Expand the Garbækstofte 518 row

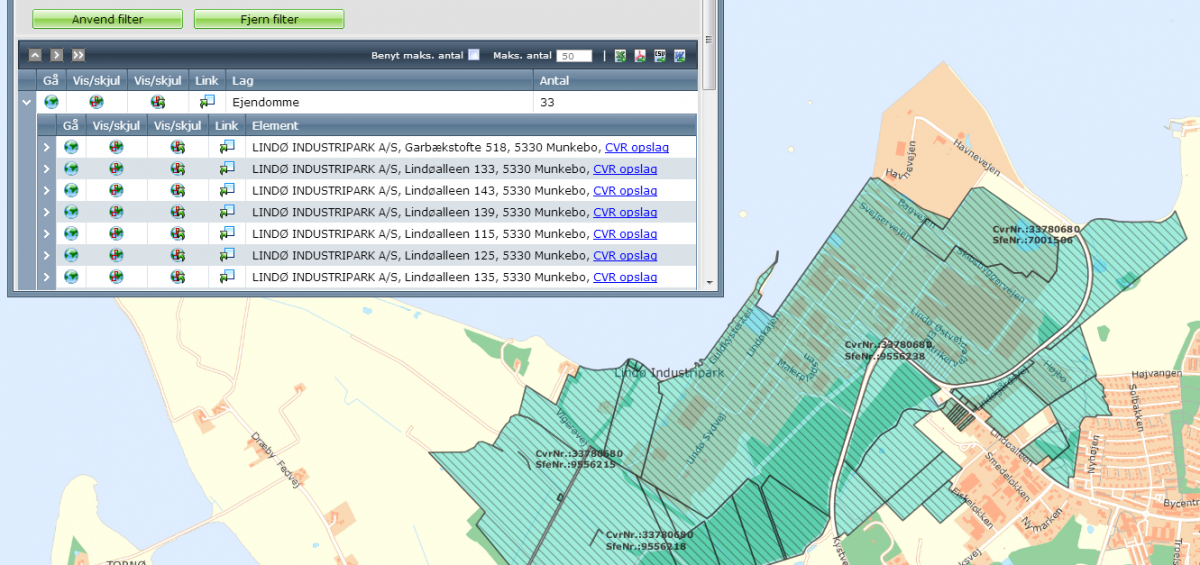click(46, 147)
